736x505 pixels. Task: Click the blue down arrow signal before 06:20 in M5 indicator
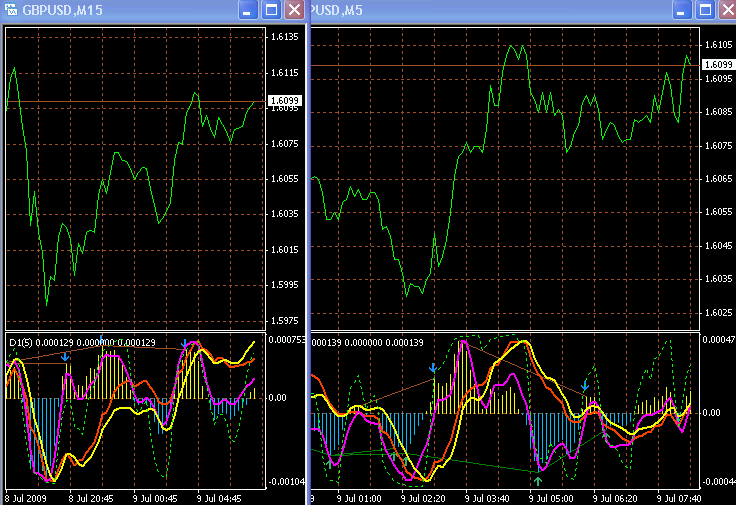(x=585, y=386)
